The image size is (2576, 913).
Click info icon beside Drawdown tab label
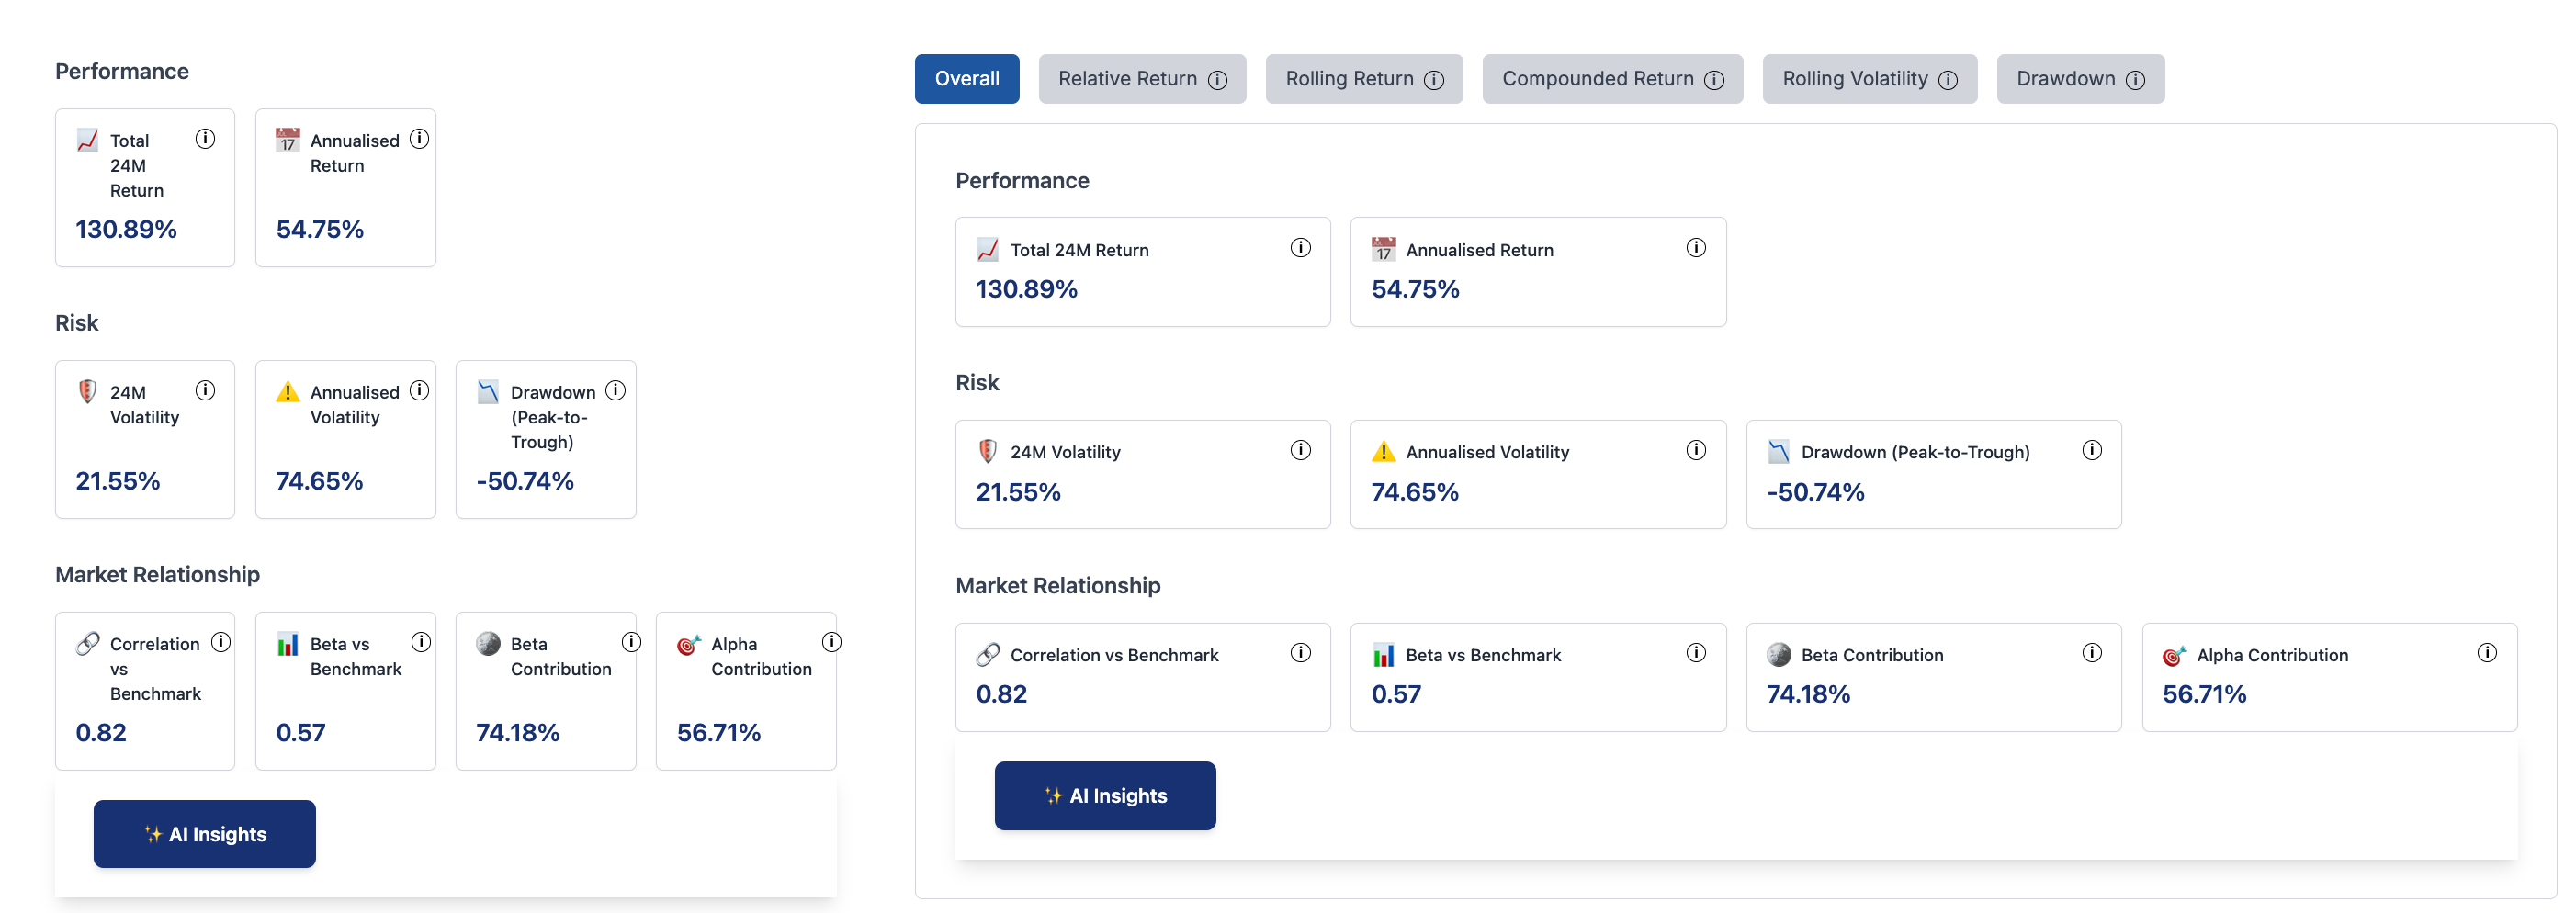tap(2135, 80)
